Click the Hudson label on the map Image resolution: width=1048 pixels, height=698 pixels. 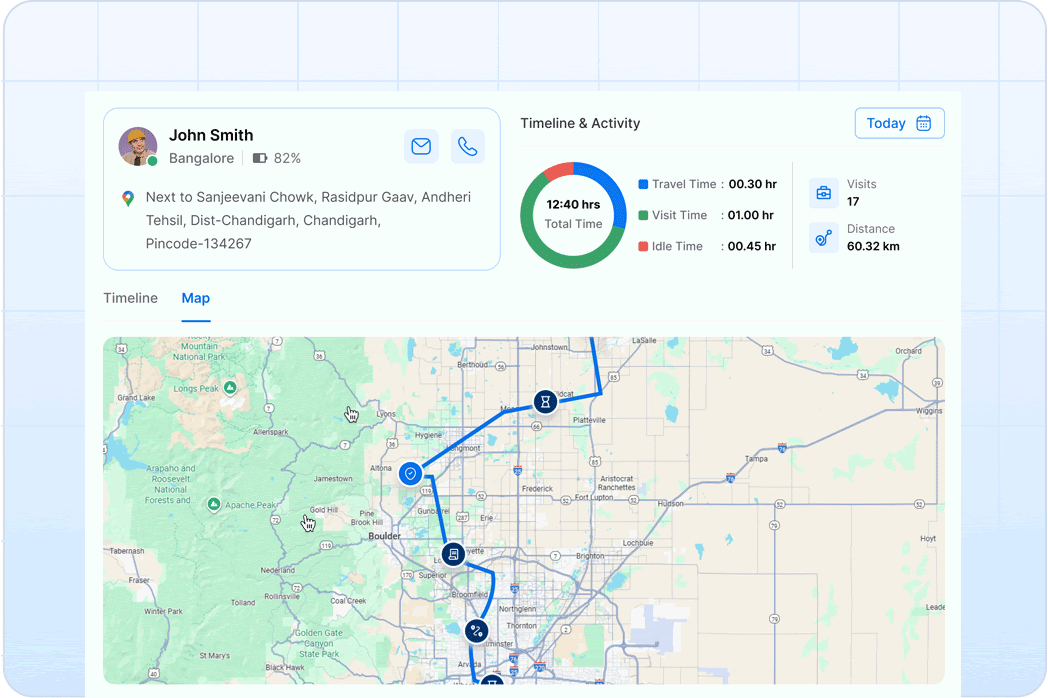coord(670,503)
